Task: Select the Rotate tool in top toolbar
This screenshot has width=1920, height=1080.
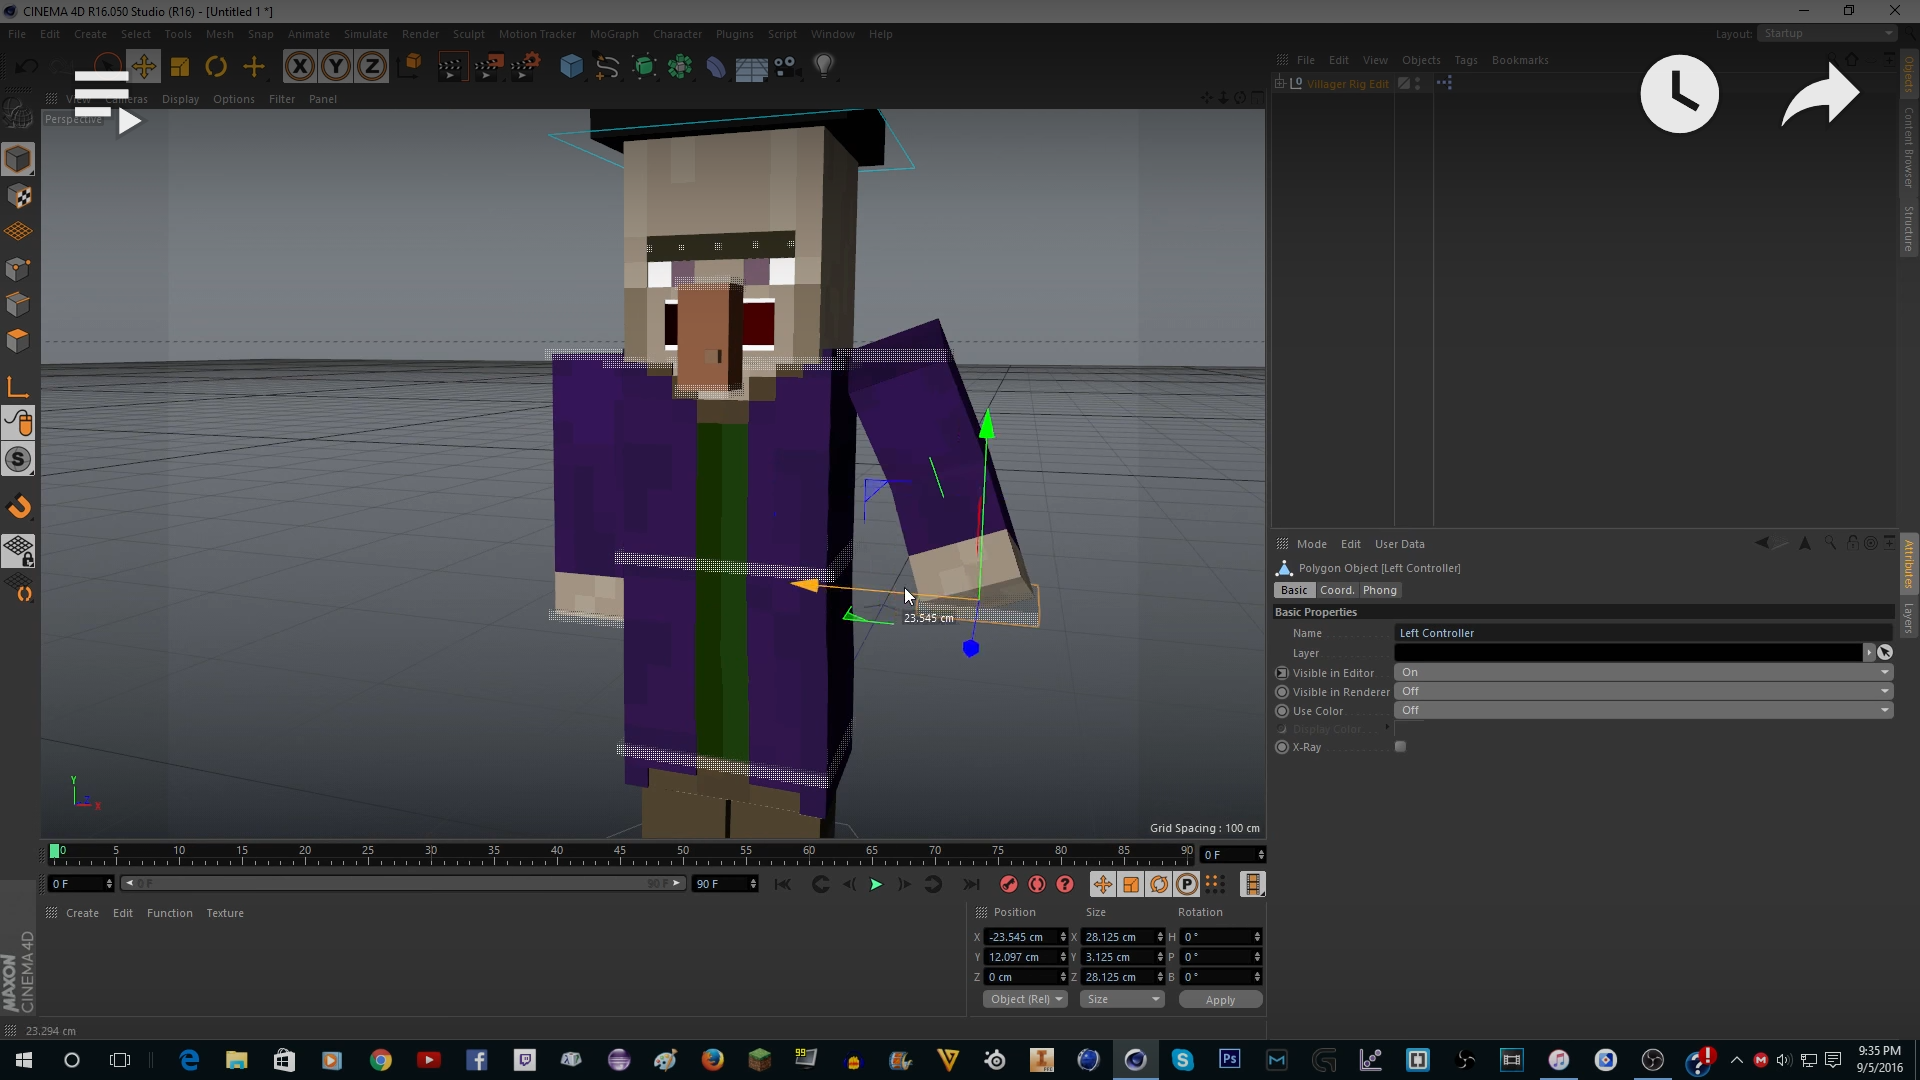Action: 216,67
